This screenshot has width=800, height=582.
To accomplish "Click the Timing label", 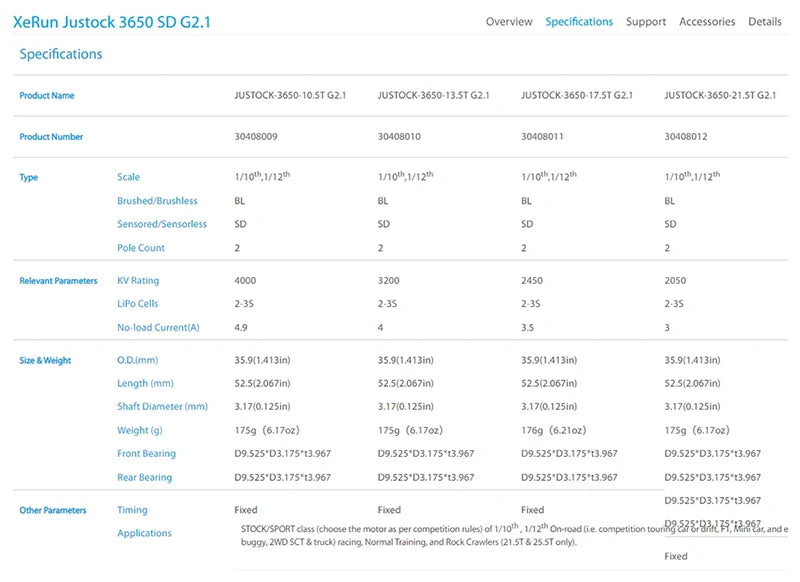I will 132,510.
